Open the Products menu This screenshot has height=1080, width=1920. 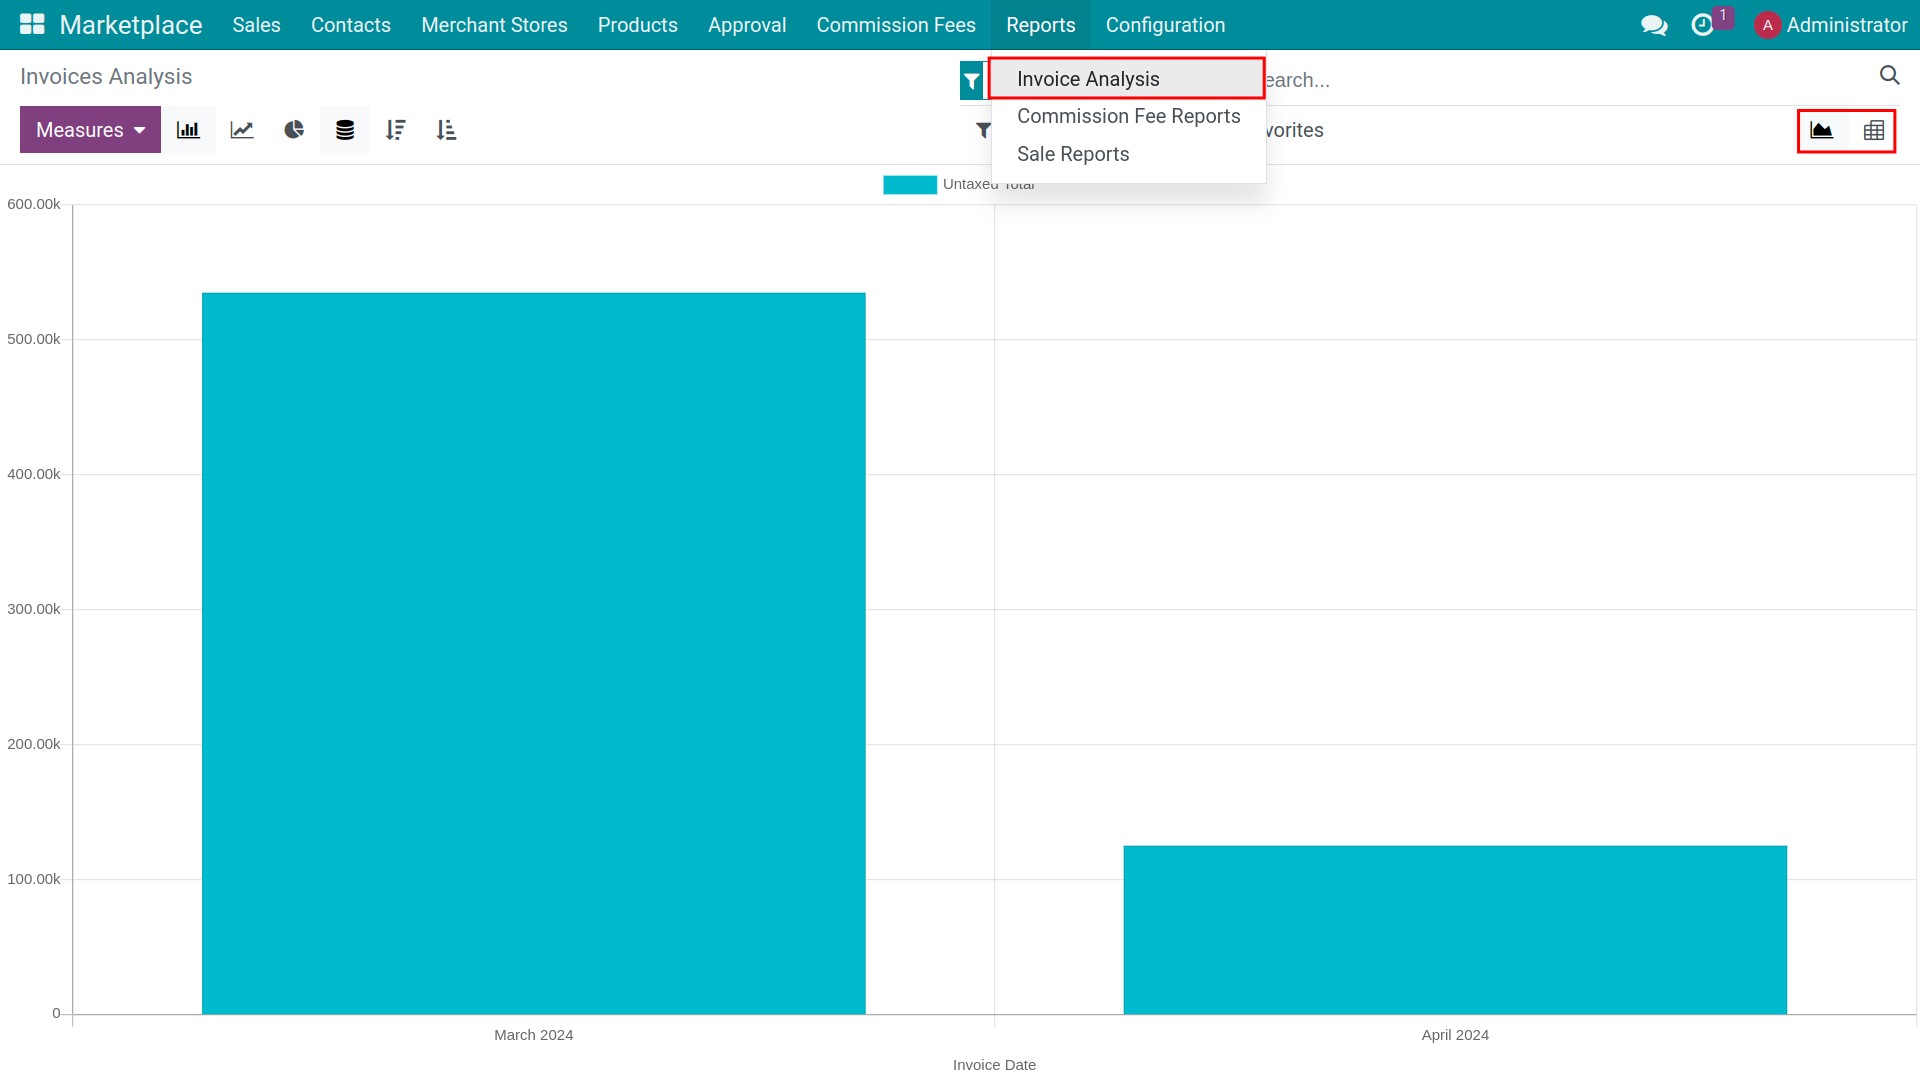[638, 25]
